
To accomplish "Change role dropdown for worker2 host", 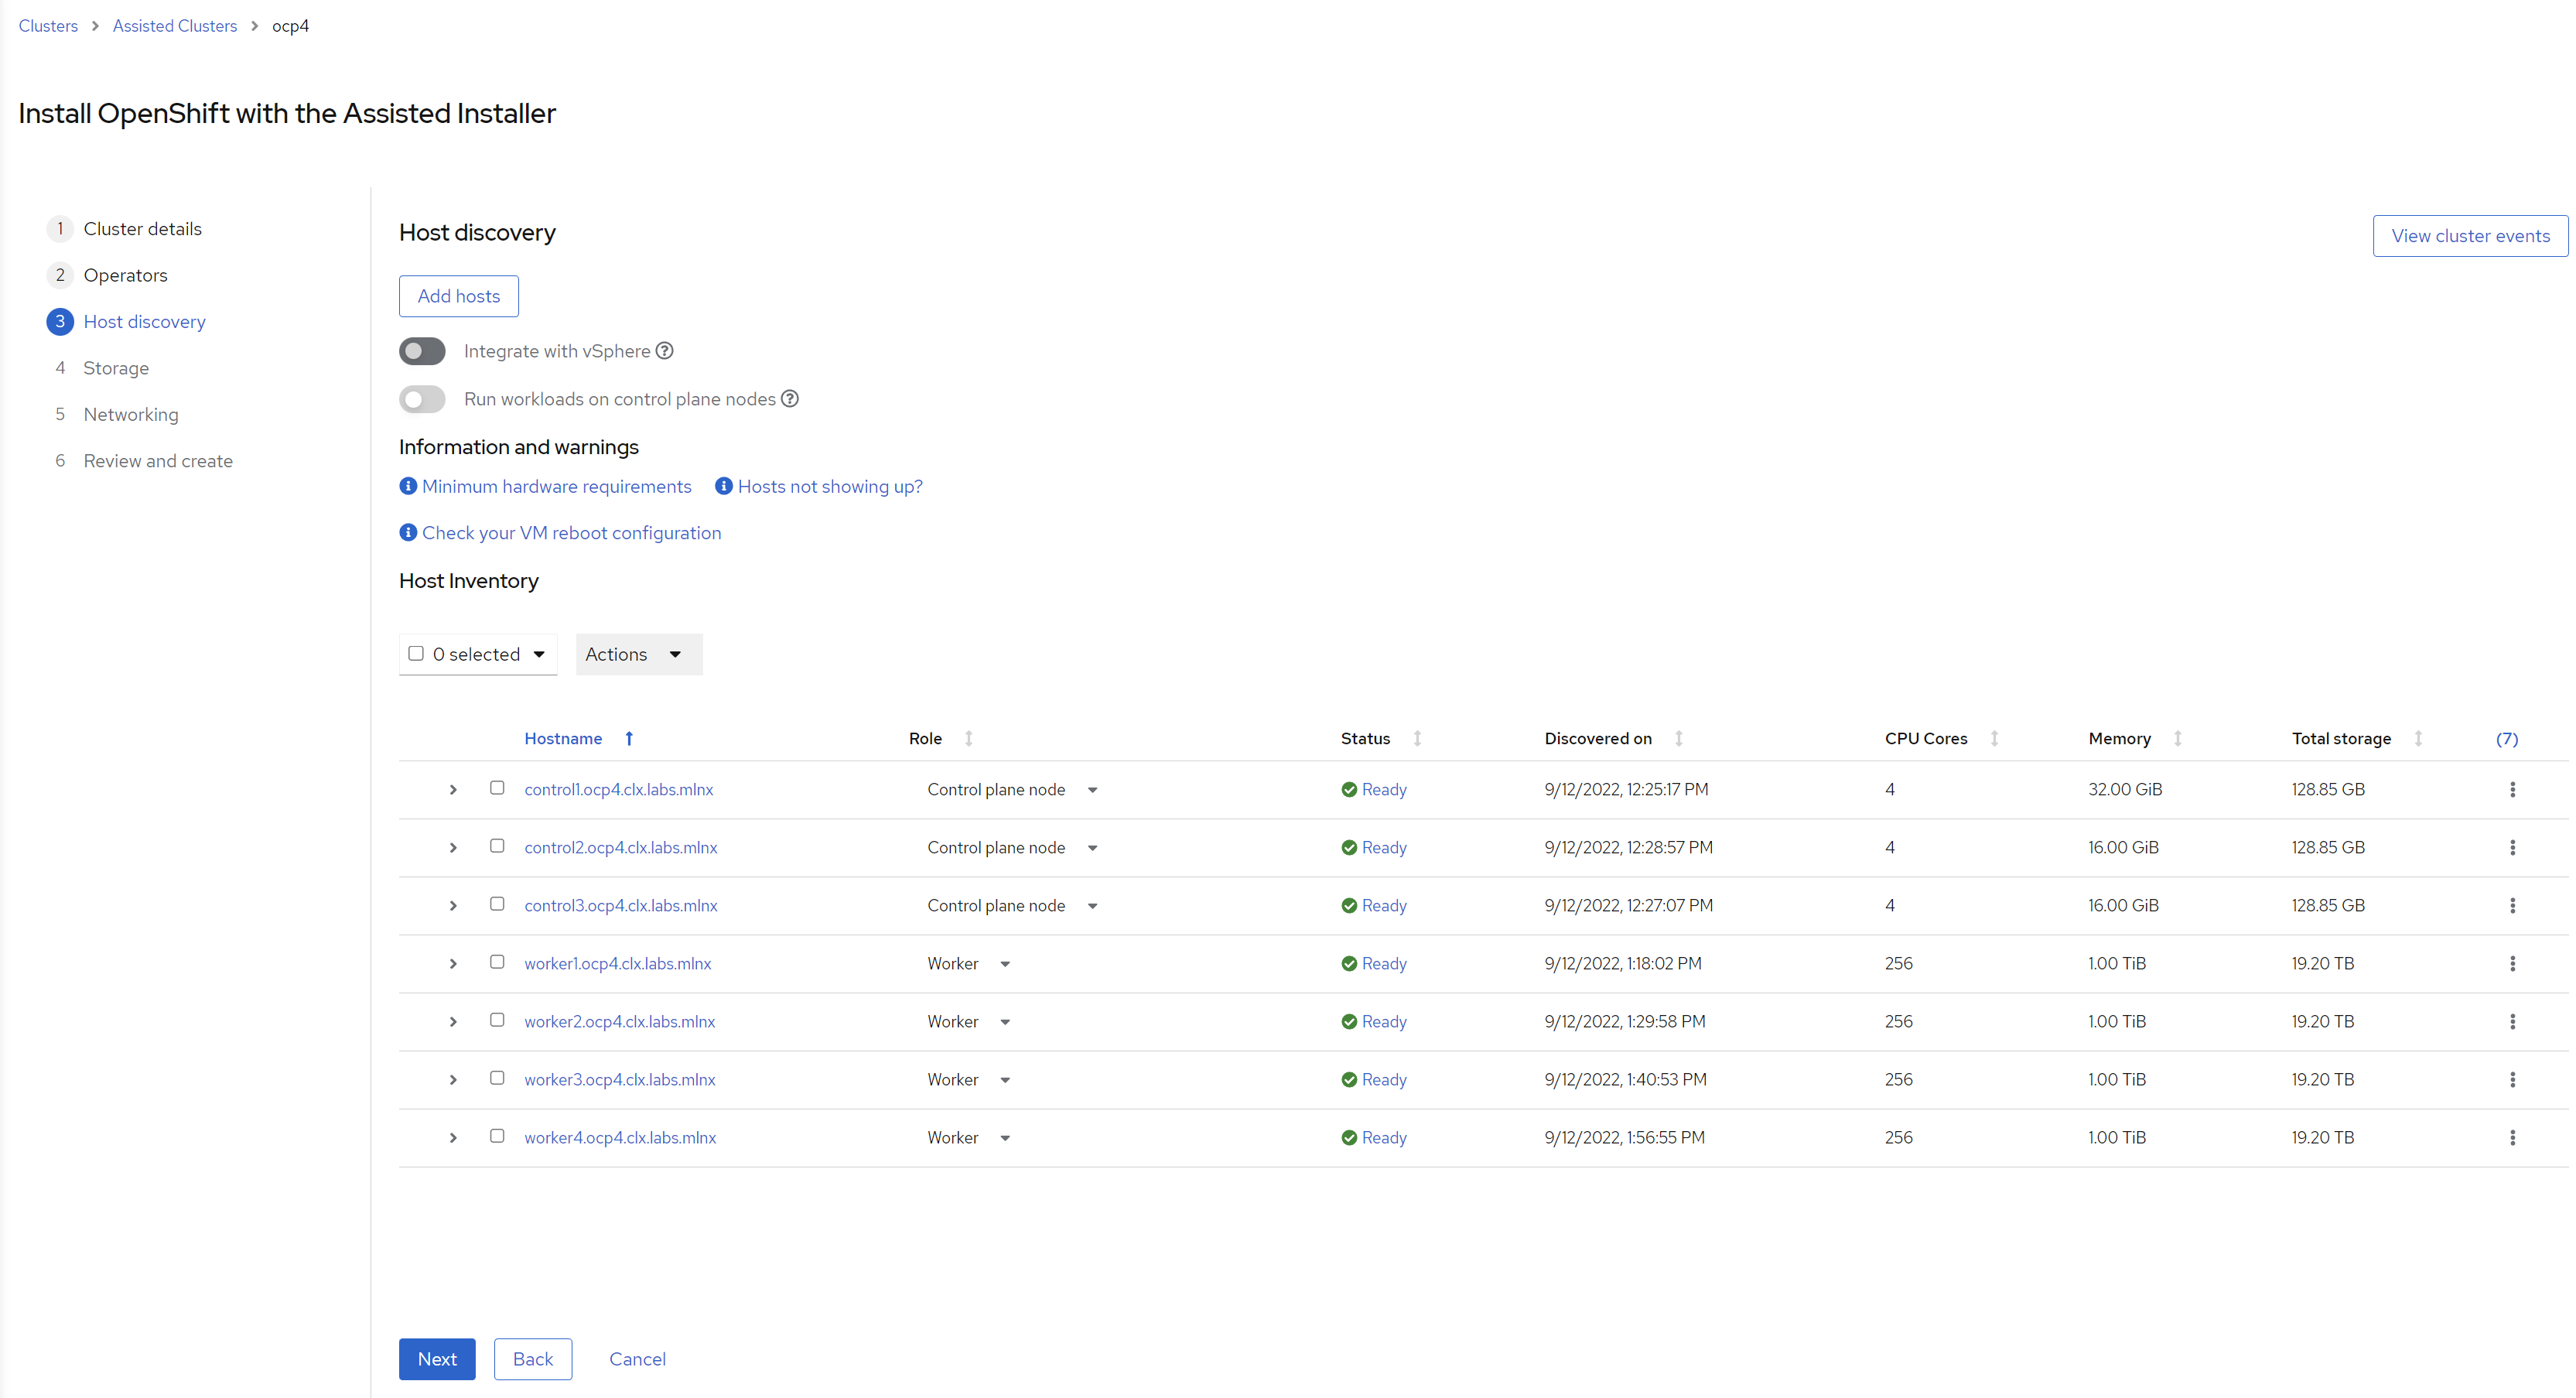I will tap(969, 1022).
